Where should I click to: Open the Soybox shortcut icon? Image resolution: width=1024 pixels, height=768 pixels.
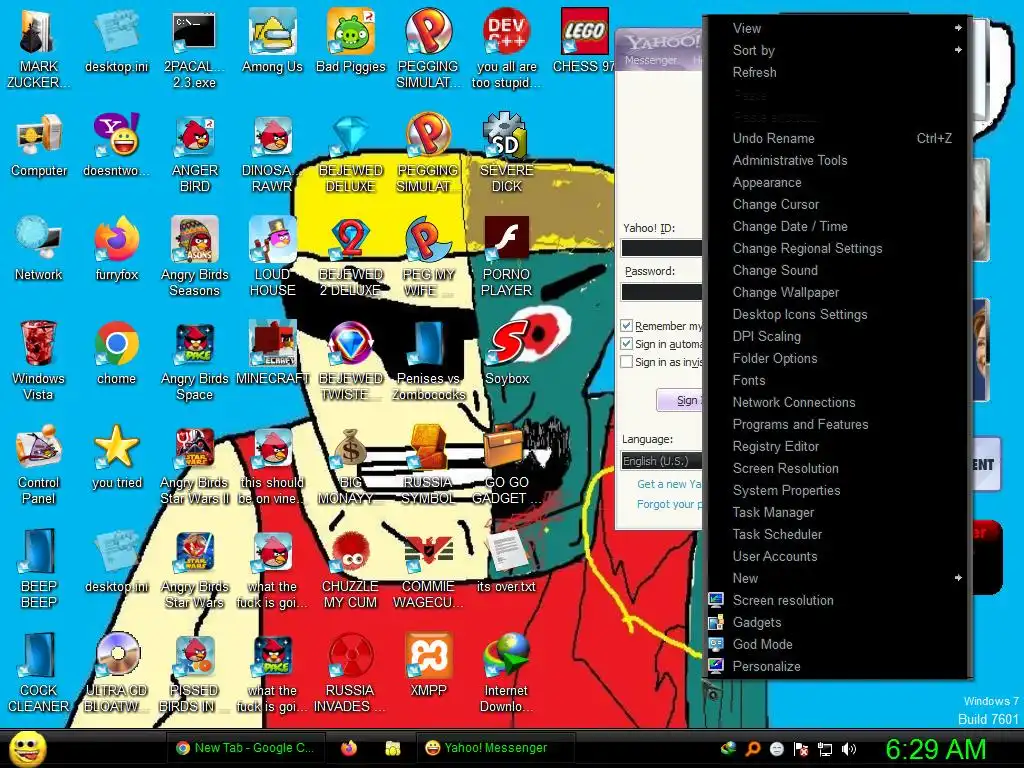click(507, 353)
